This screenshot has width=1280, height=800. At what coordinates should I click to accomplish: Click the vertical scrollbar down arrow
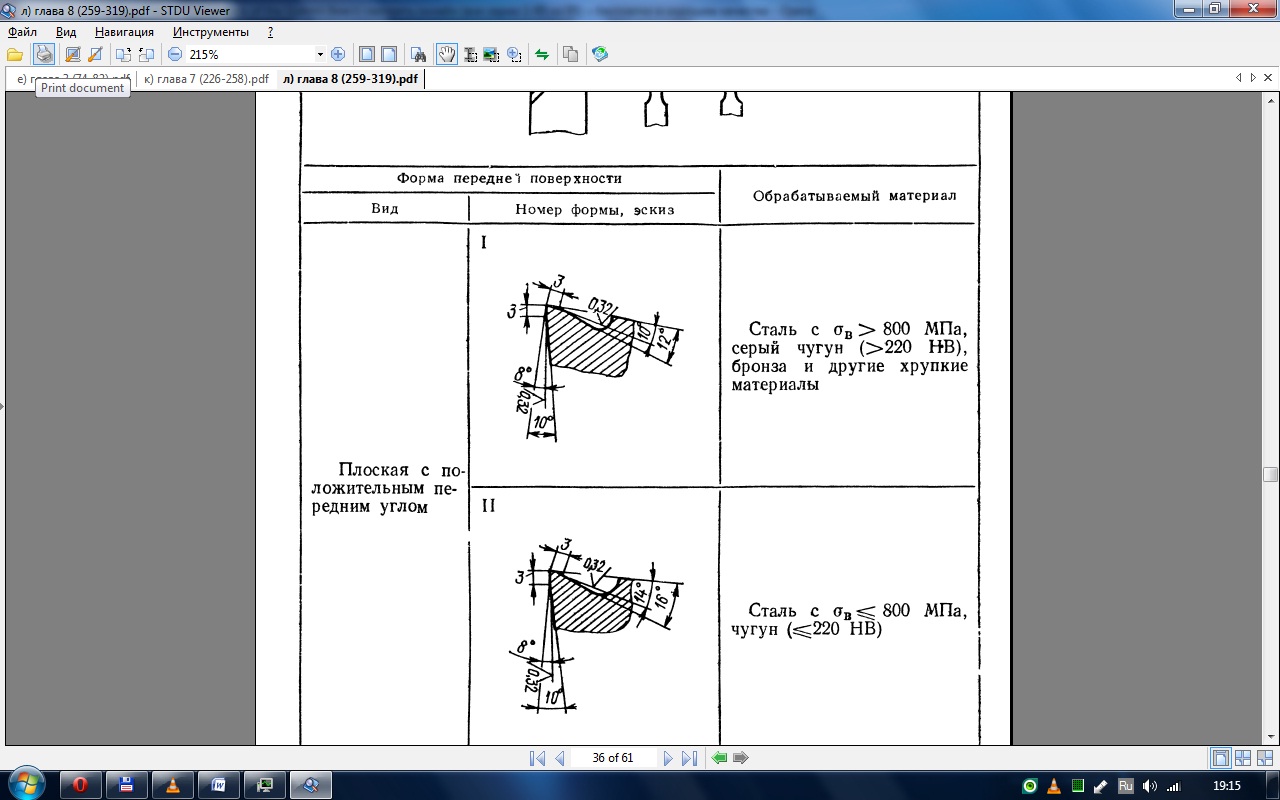[1270, 737]
